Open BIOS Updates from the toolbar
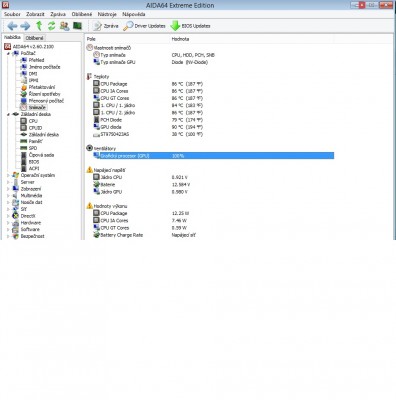Viewport: 396px width, 400px height. (190, 26)
